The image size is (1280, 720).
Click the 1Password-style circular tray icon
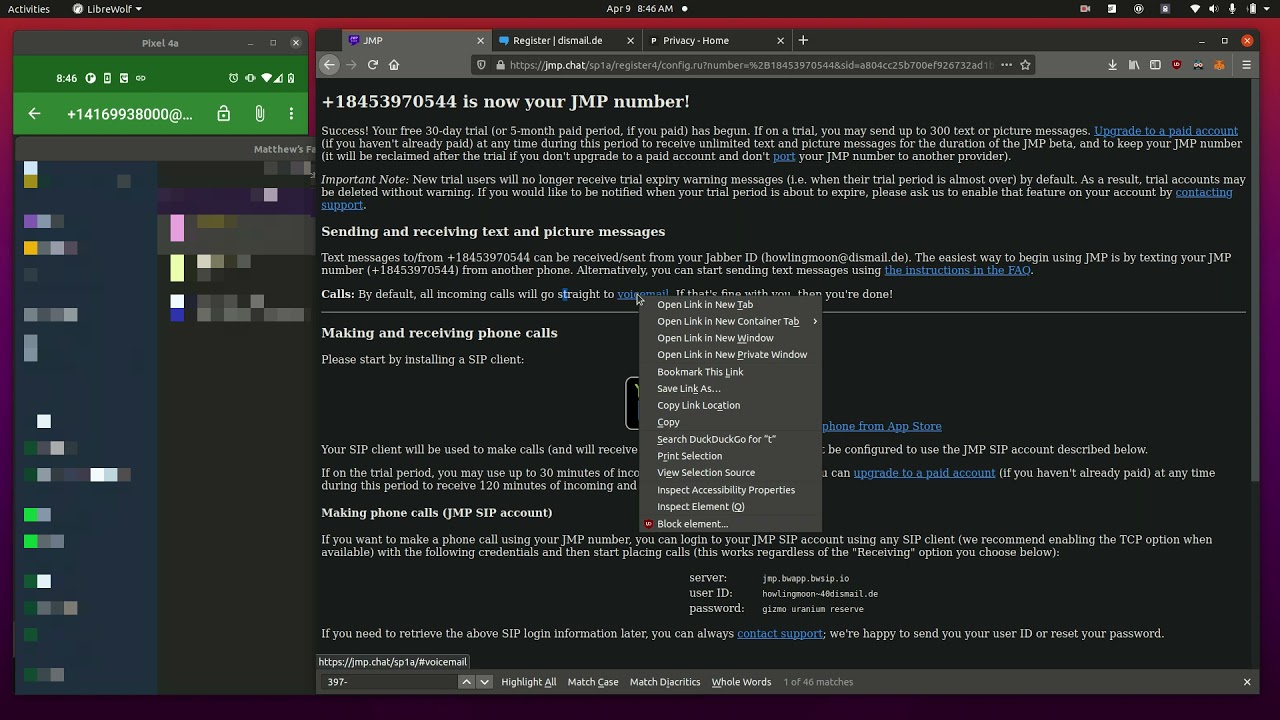pyautogui.click(x=1138, y=9)
